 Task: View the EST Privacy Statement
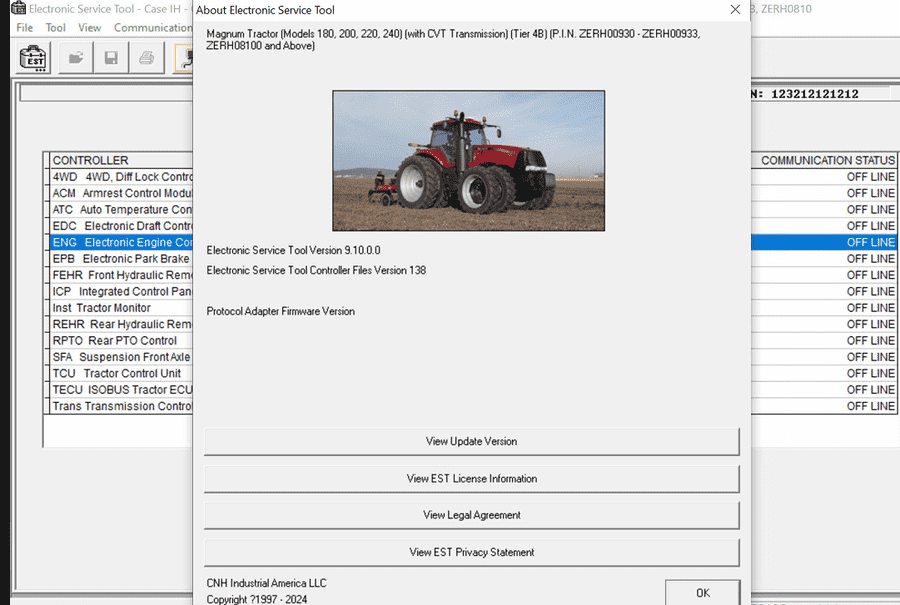point(471,552)
